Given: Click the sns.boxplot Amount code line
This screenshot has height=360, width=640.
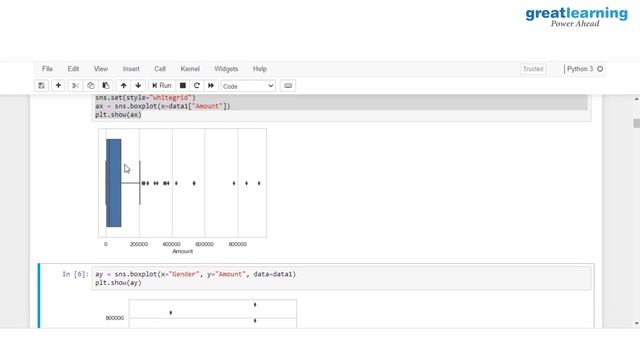Looking at the screenshot, I should 163,106.
